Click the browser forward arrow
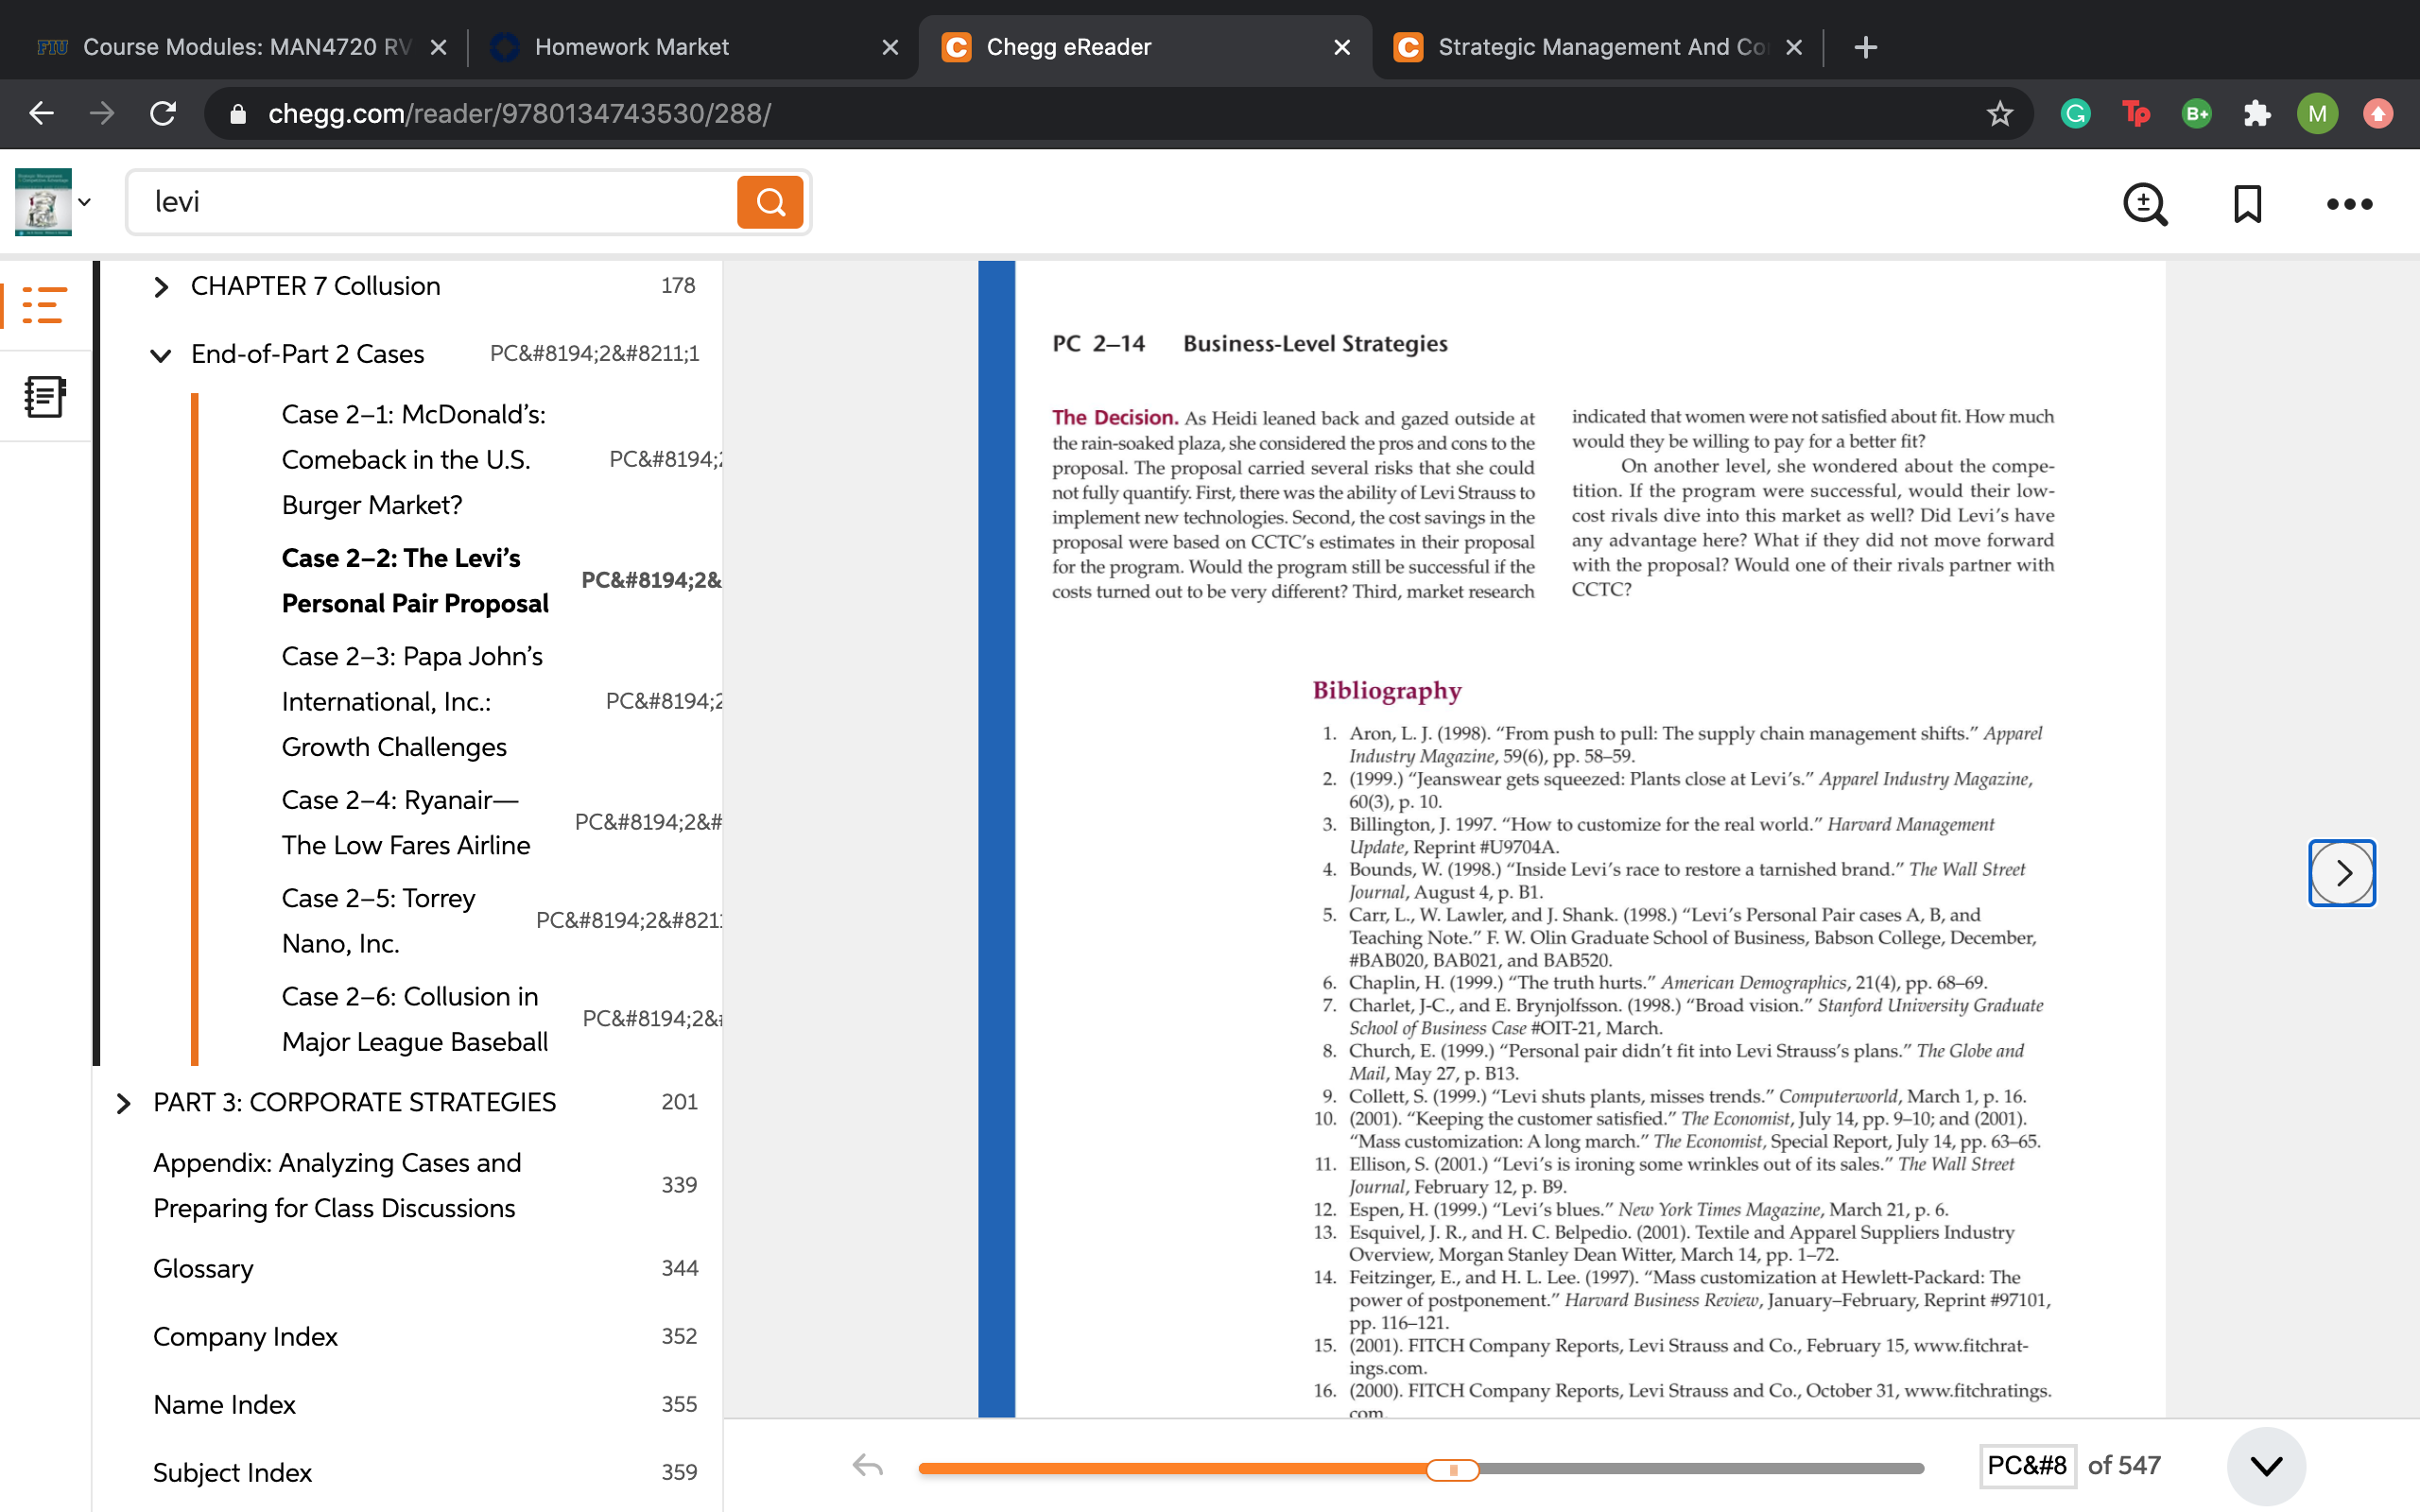The height and width of the screenshot is (1512, 2420). (x=101, y=113)
